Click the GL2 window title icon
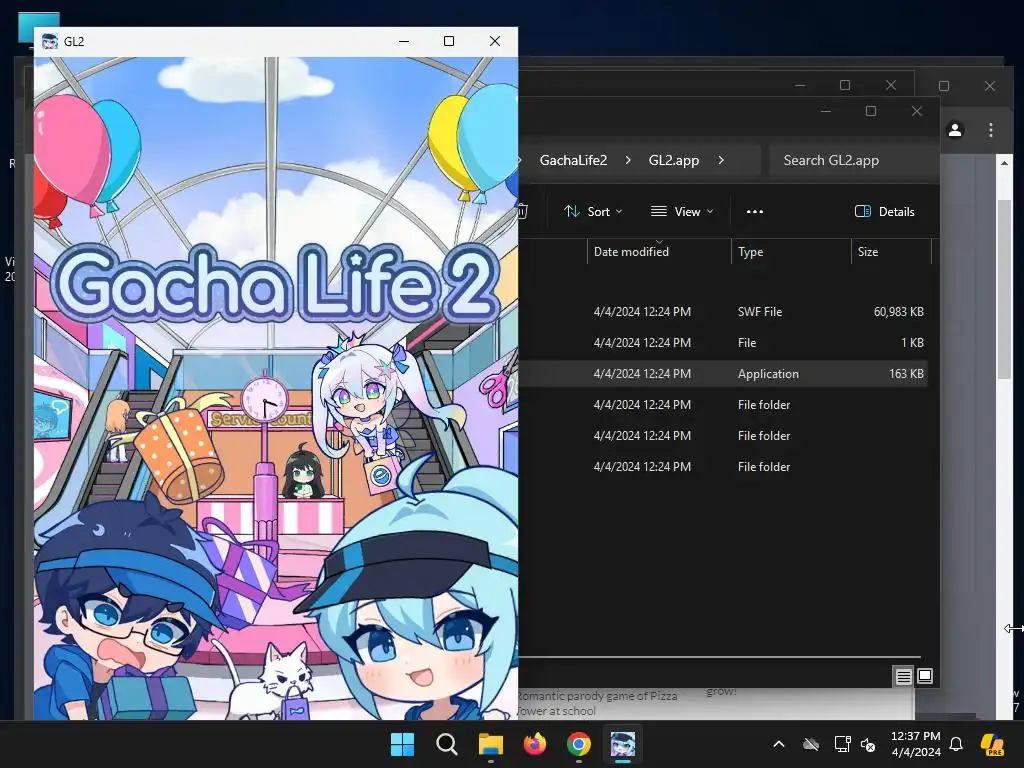Image resolution: width=1024 pixels, height=768 pixels. pyautogui.click(x=50, y=41)
